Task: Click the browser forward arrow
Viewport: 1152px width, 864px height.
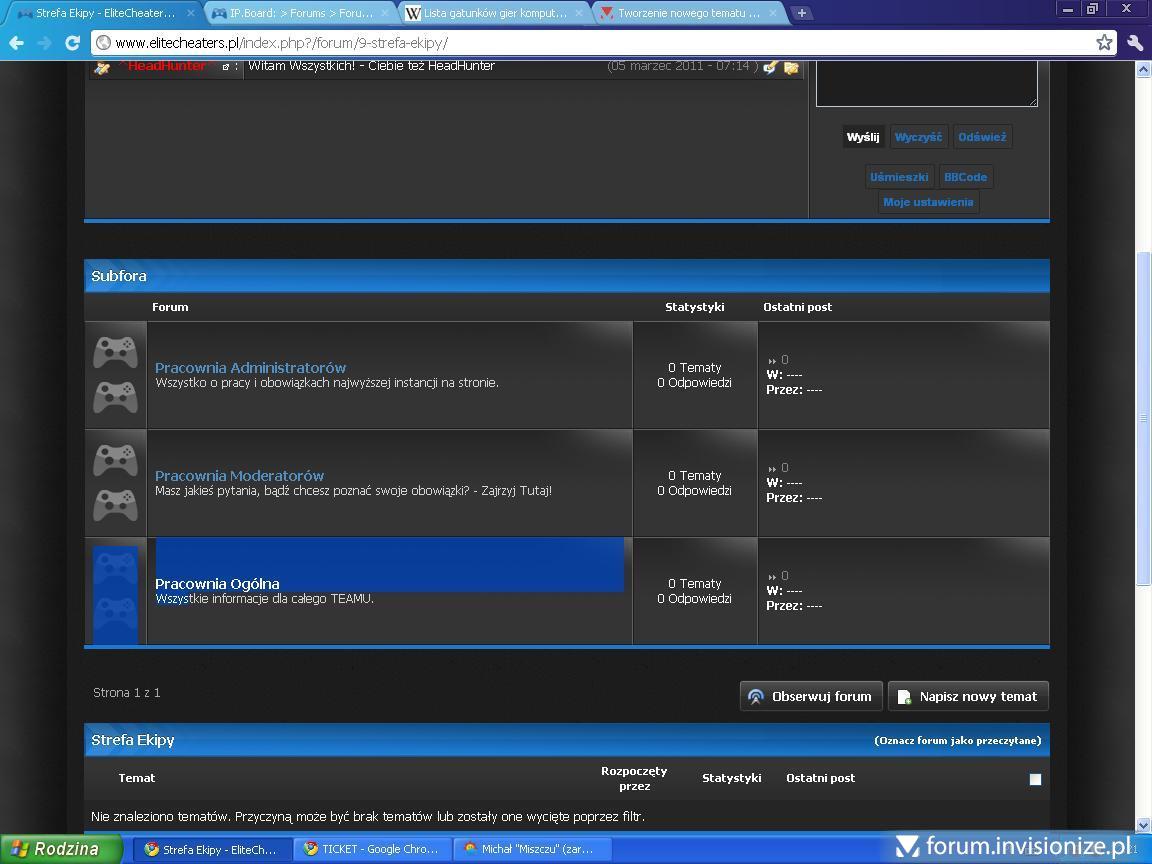Action: pyautogui.click(x=44, y=43)
